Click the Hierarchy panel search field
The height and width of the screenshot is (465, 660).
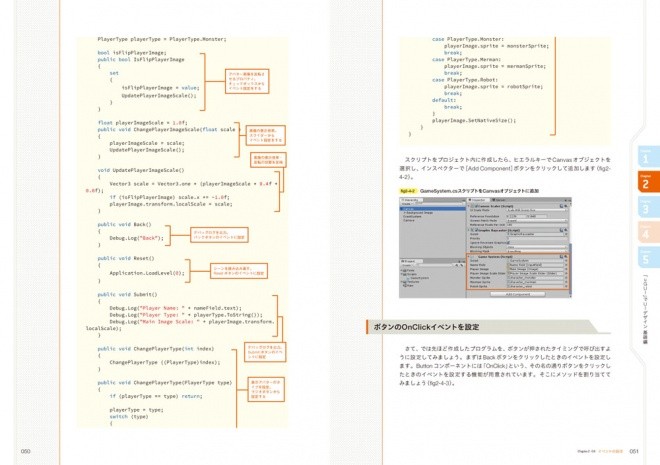pos(438,204)
